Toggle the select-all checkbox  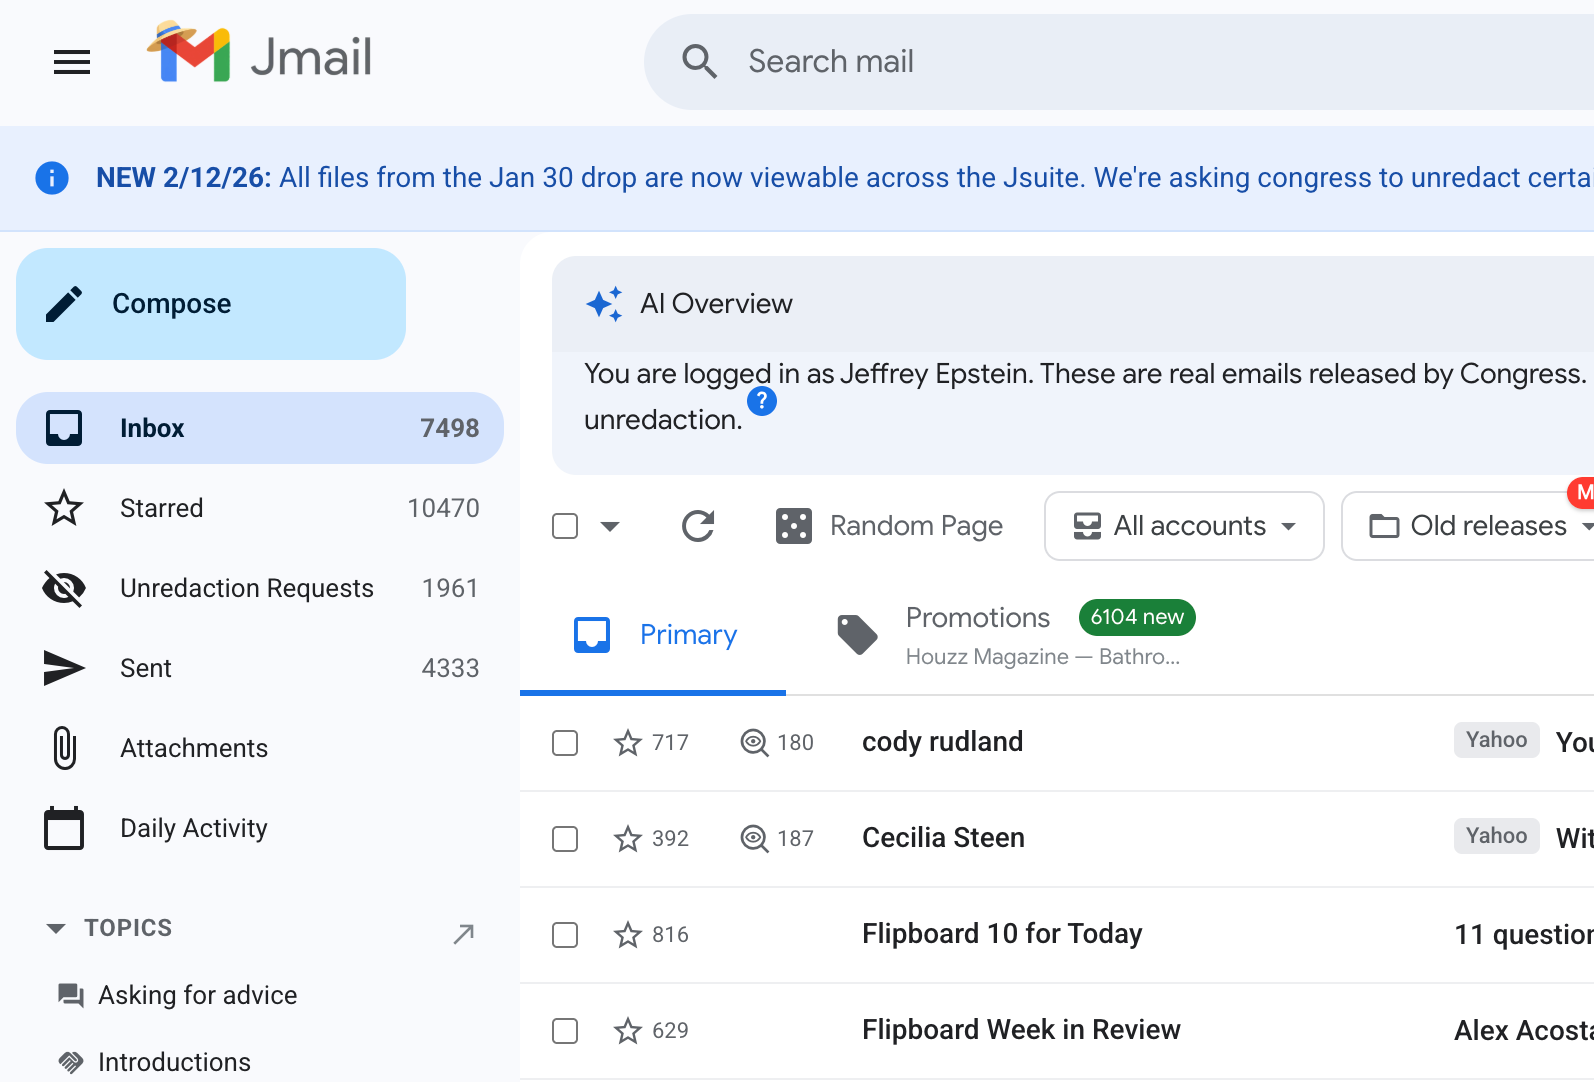[x=565, y=526]
